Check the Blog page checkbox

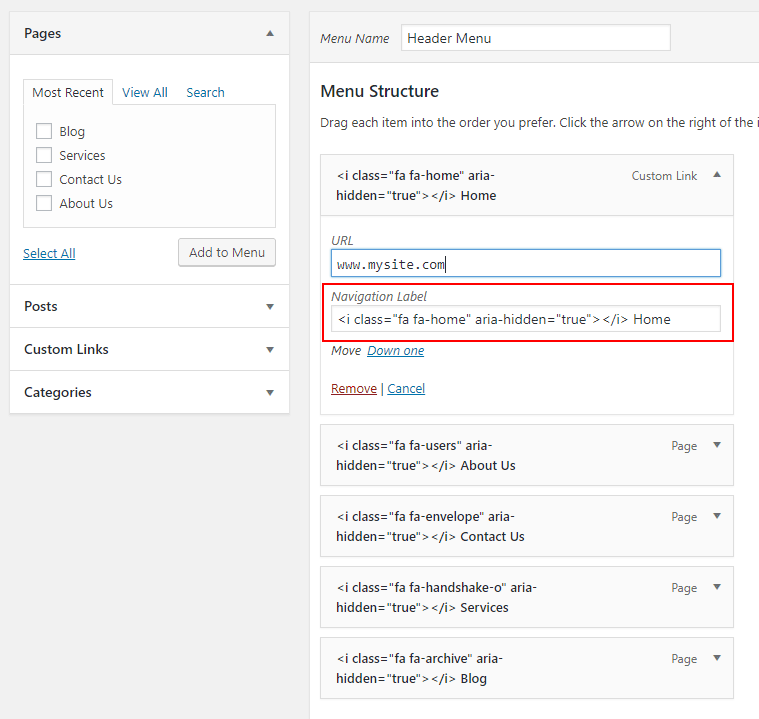pos(44,131)
